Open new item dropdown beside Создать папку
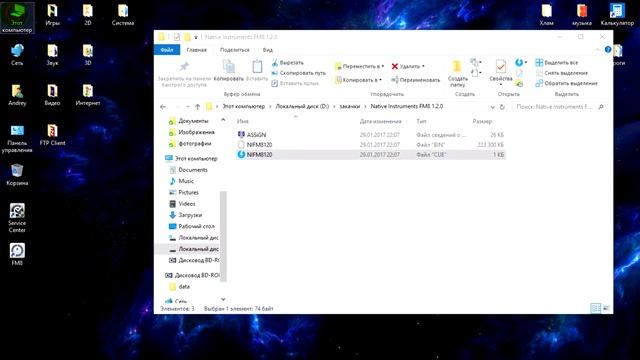 476,62
